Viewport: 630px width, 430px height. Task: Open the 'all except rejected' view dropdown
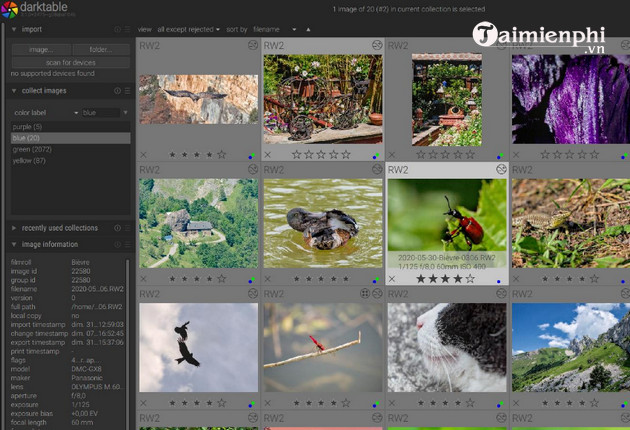189,29
